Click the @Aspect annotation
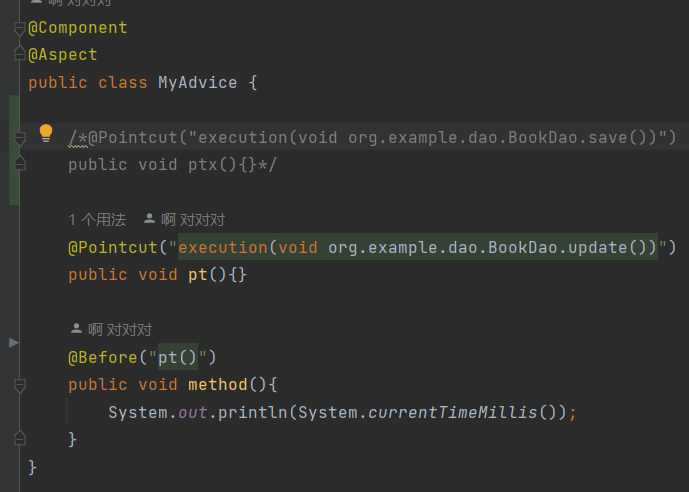The height and width of the screenshot is (492, 689). pyautogui.click(x=63, y=55)
